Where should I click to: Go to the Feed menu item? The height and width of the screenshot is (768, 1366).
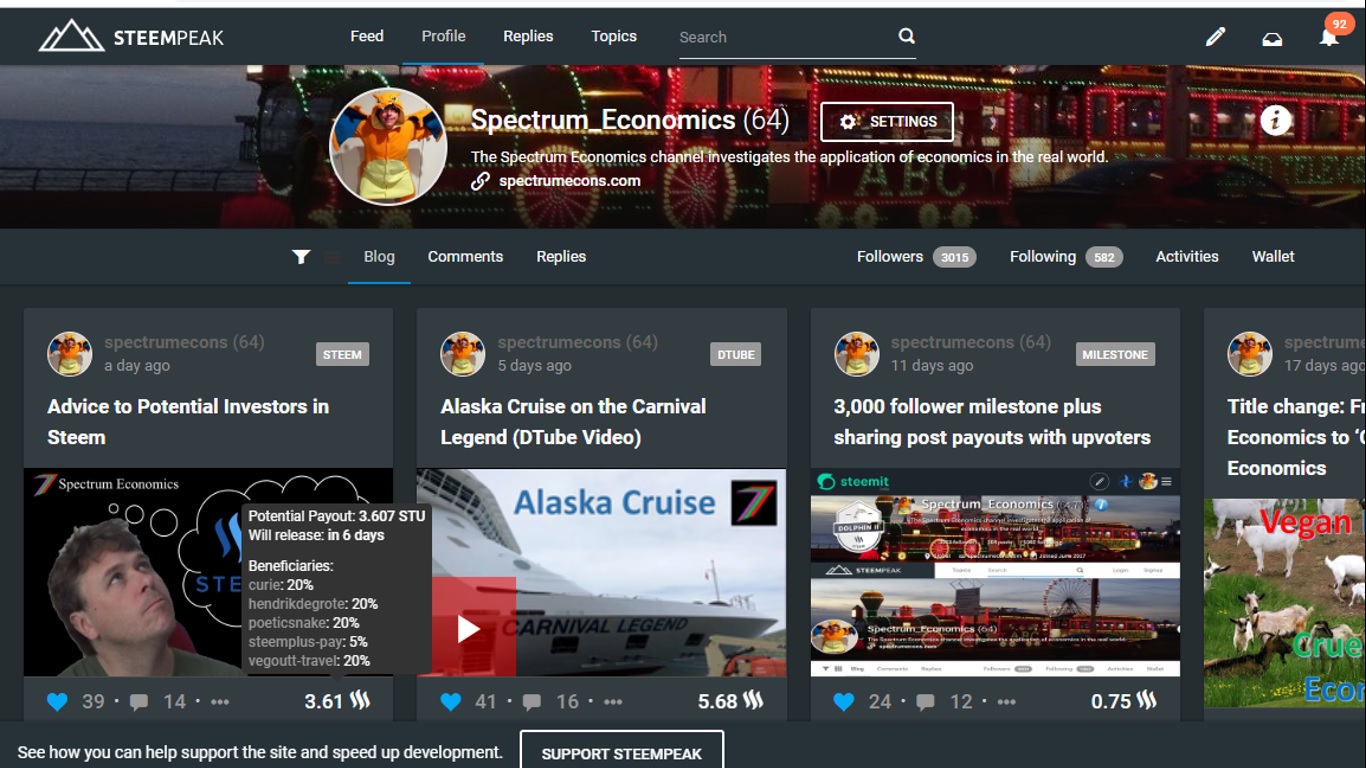367,36
